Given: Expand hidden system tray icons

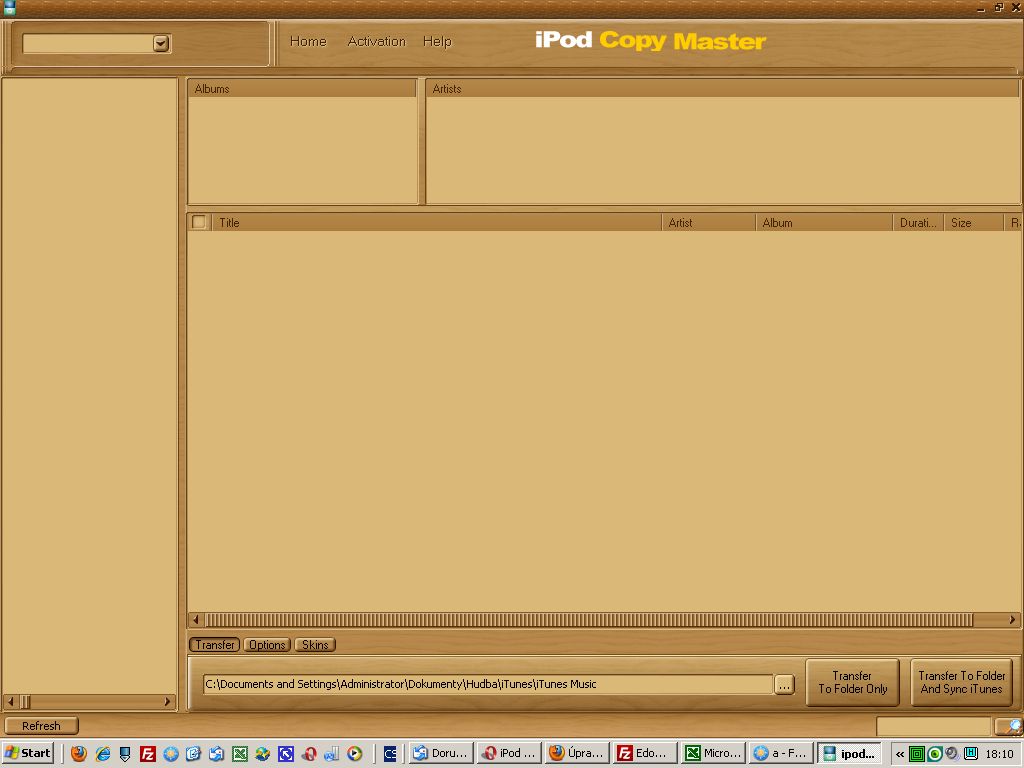Looking at the screenshot, I should [900, 754].
